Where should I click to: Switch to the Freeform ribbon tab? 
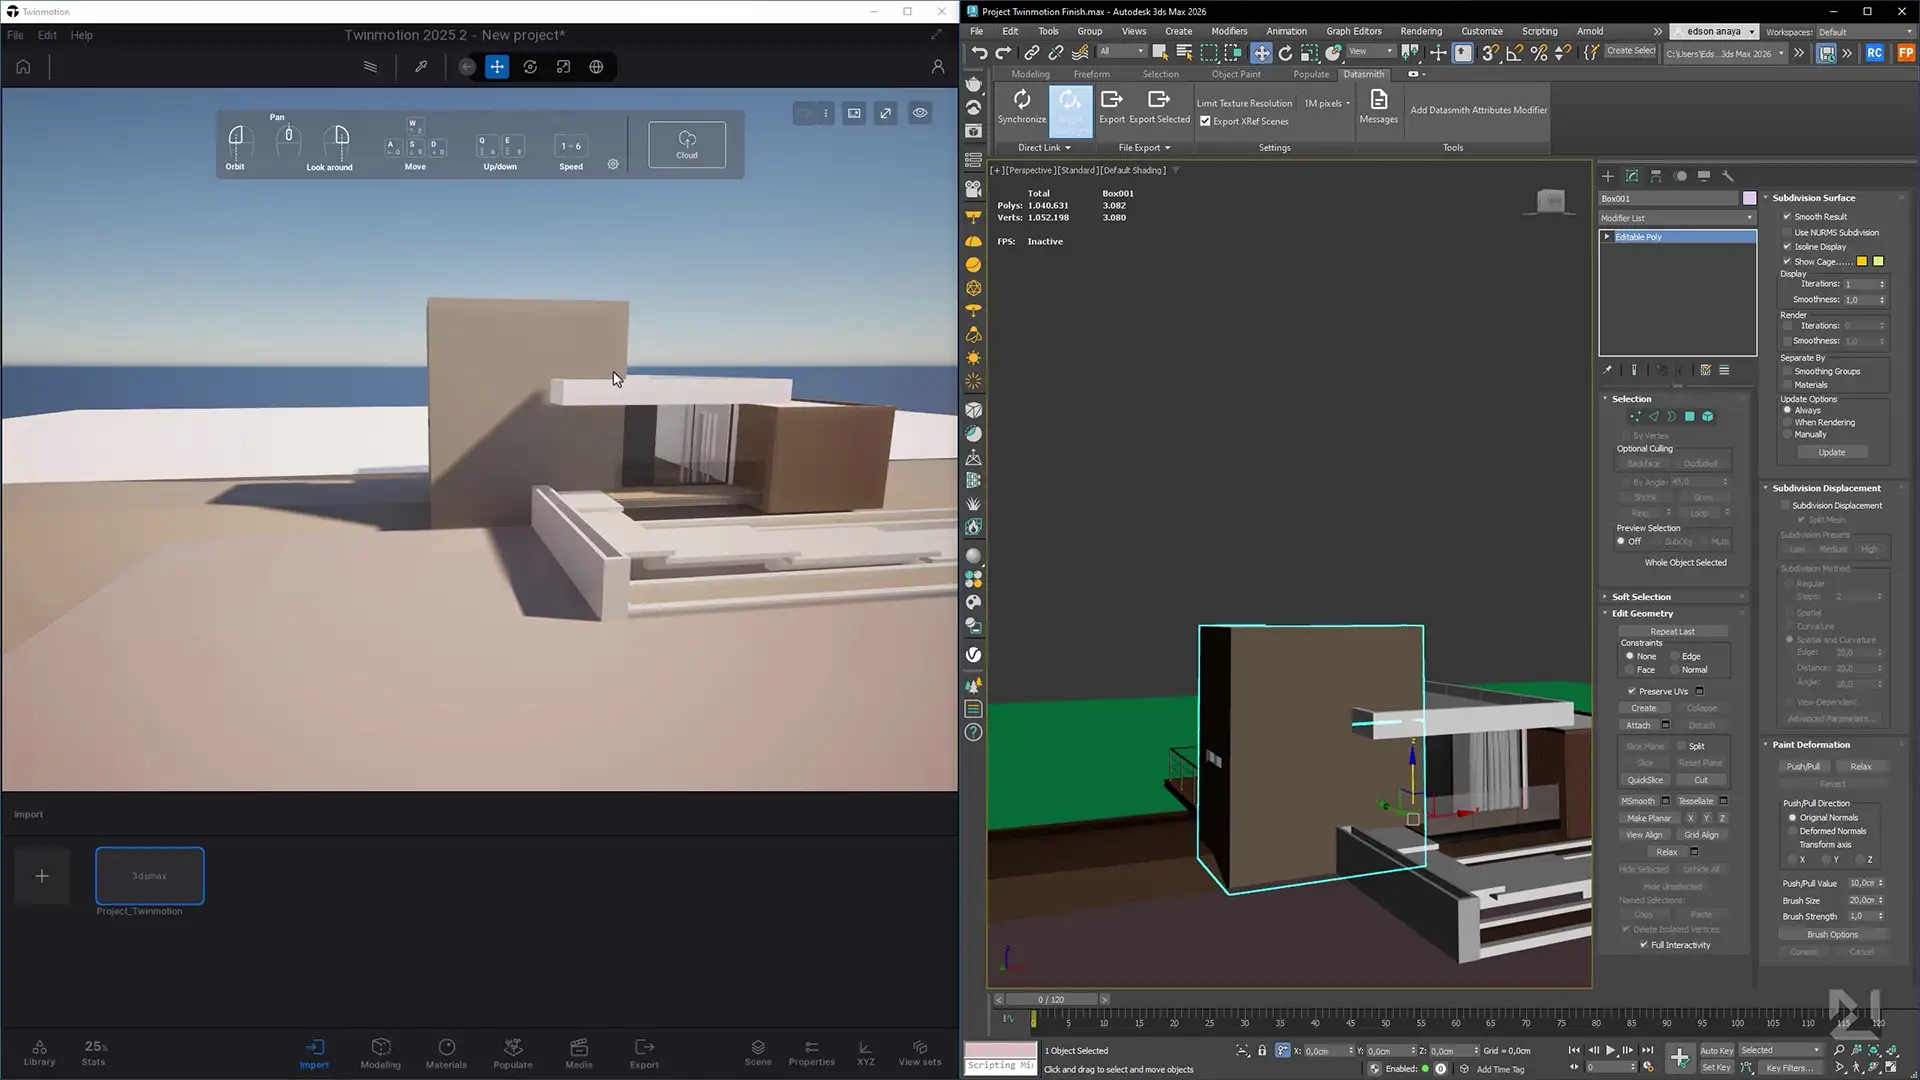pyautogui.click(x=1091, y=74)
